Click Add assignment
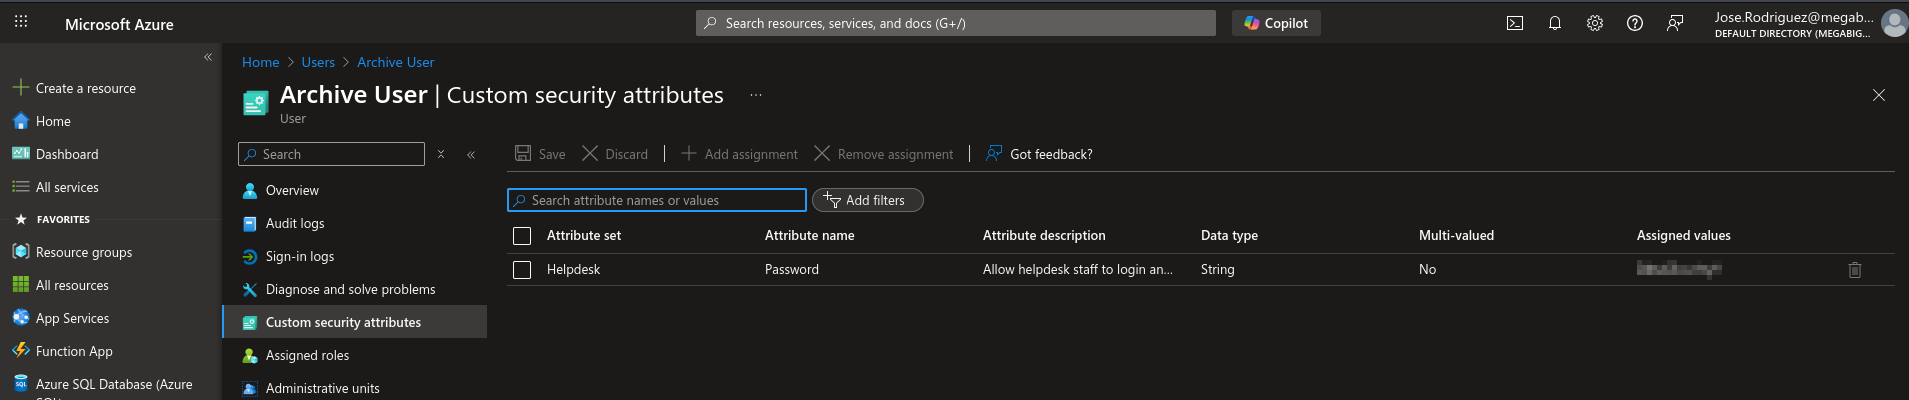1909x400 pixels. [739, 154]
